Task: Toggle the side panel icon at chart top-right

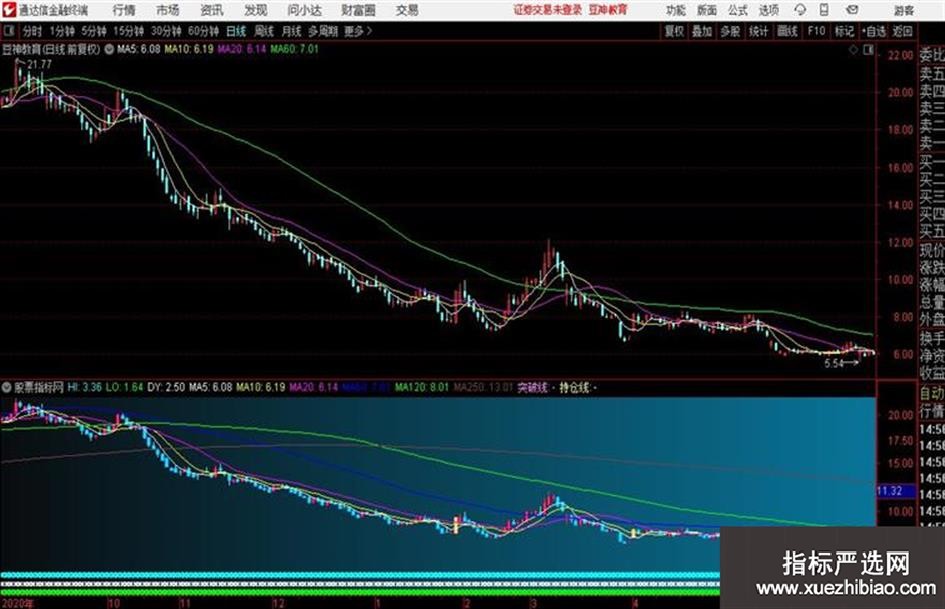Action: click(868, 50)
